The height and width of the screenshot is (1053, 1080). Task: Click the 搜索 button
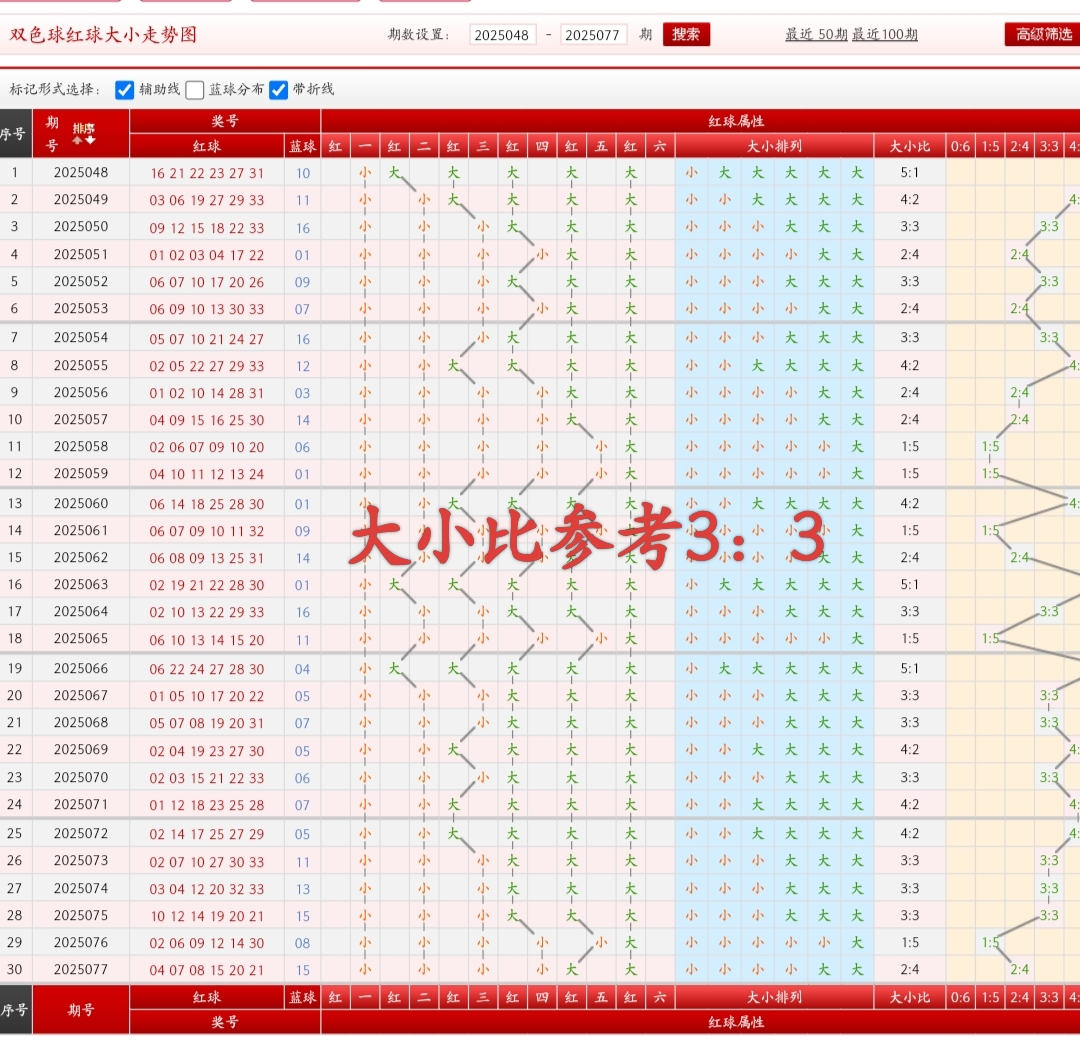(686, 34)
